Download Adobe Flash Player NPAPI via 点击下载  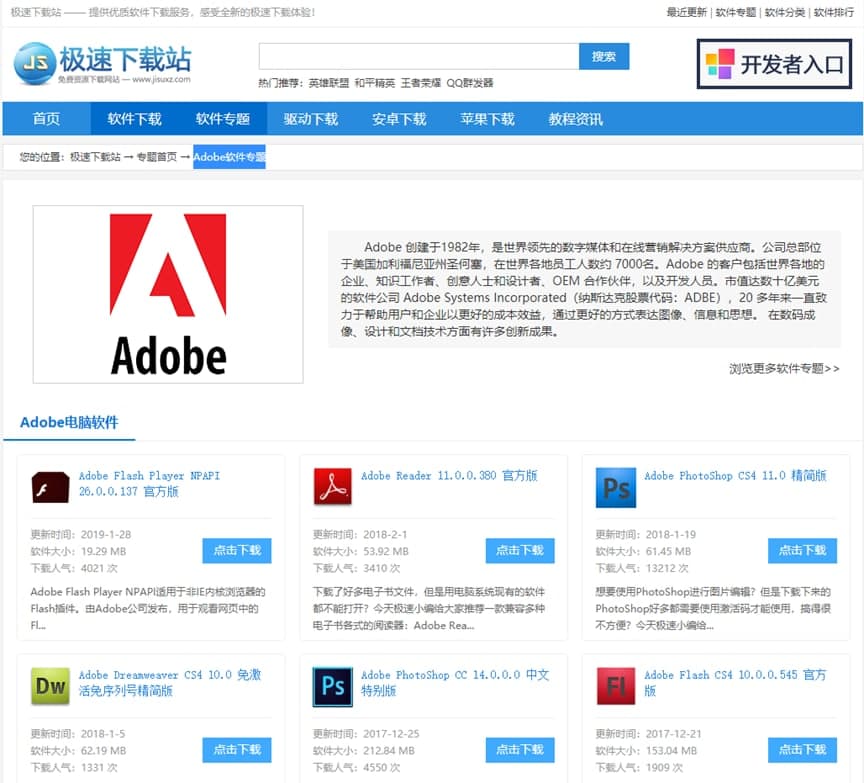237,550
